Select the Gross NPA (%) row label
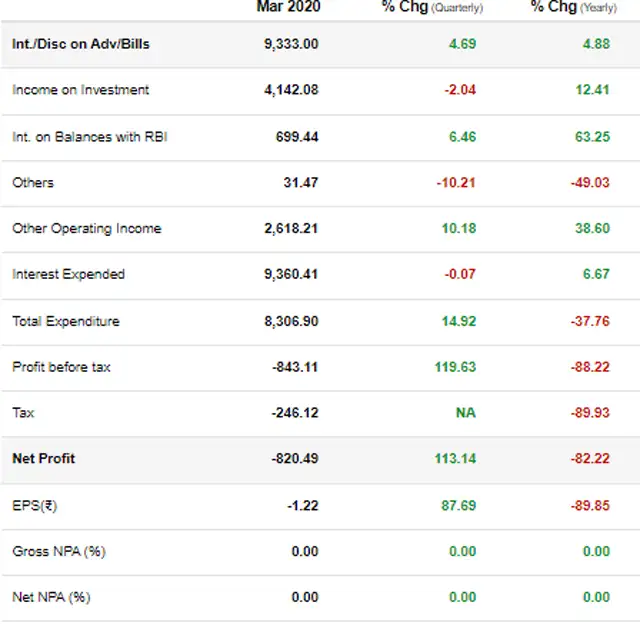This screenshot has height=629, width=640. (x=52, y=551)
